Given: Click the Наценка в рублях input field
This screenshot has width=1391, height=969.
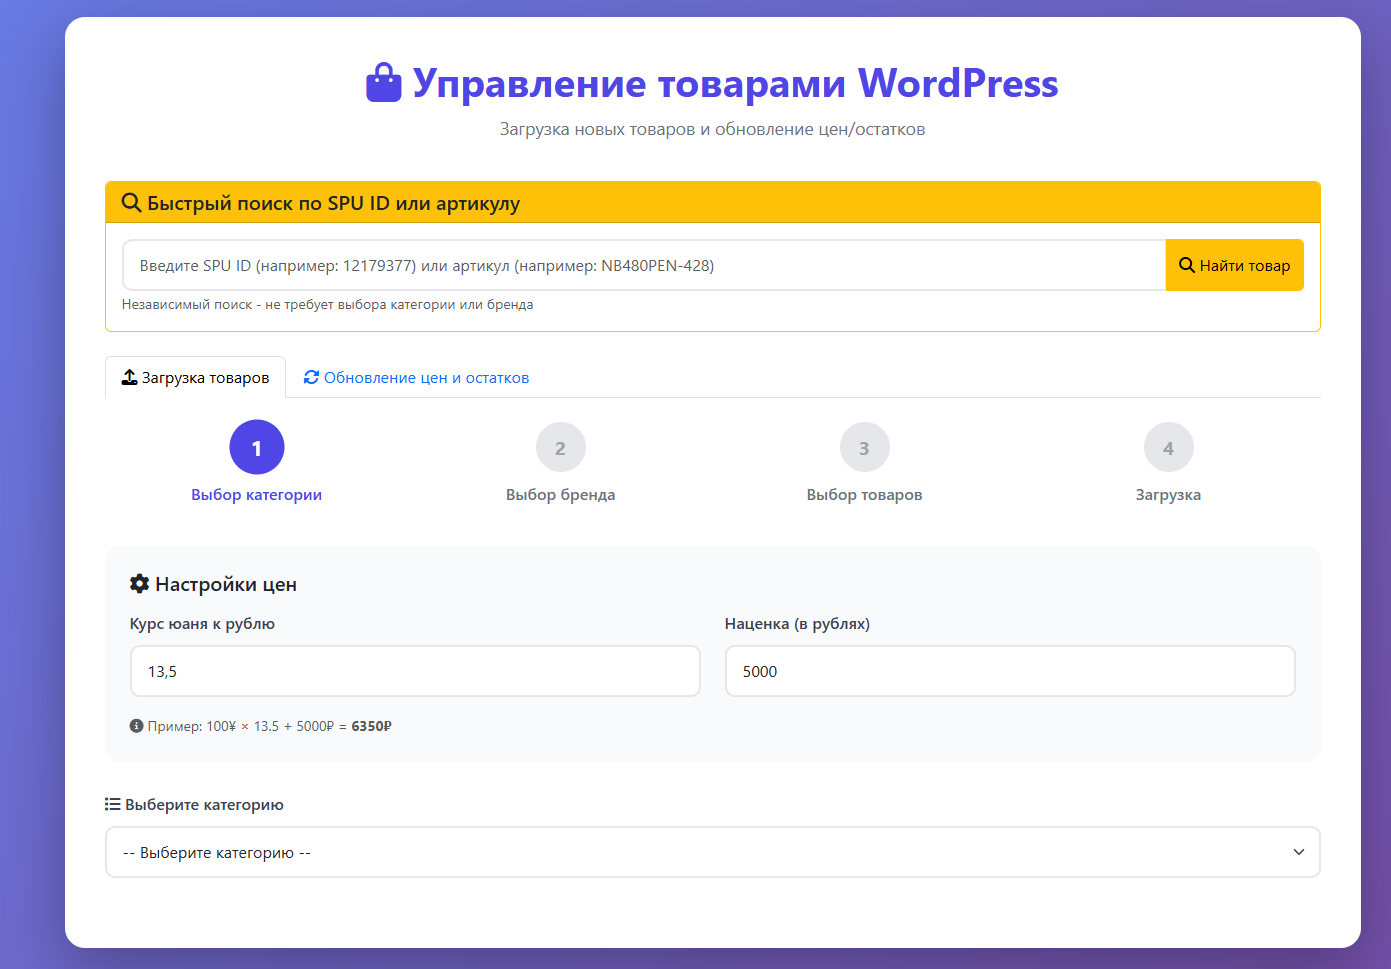Looking at the screenshot, I should pos(1009,671).
